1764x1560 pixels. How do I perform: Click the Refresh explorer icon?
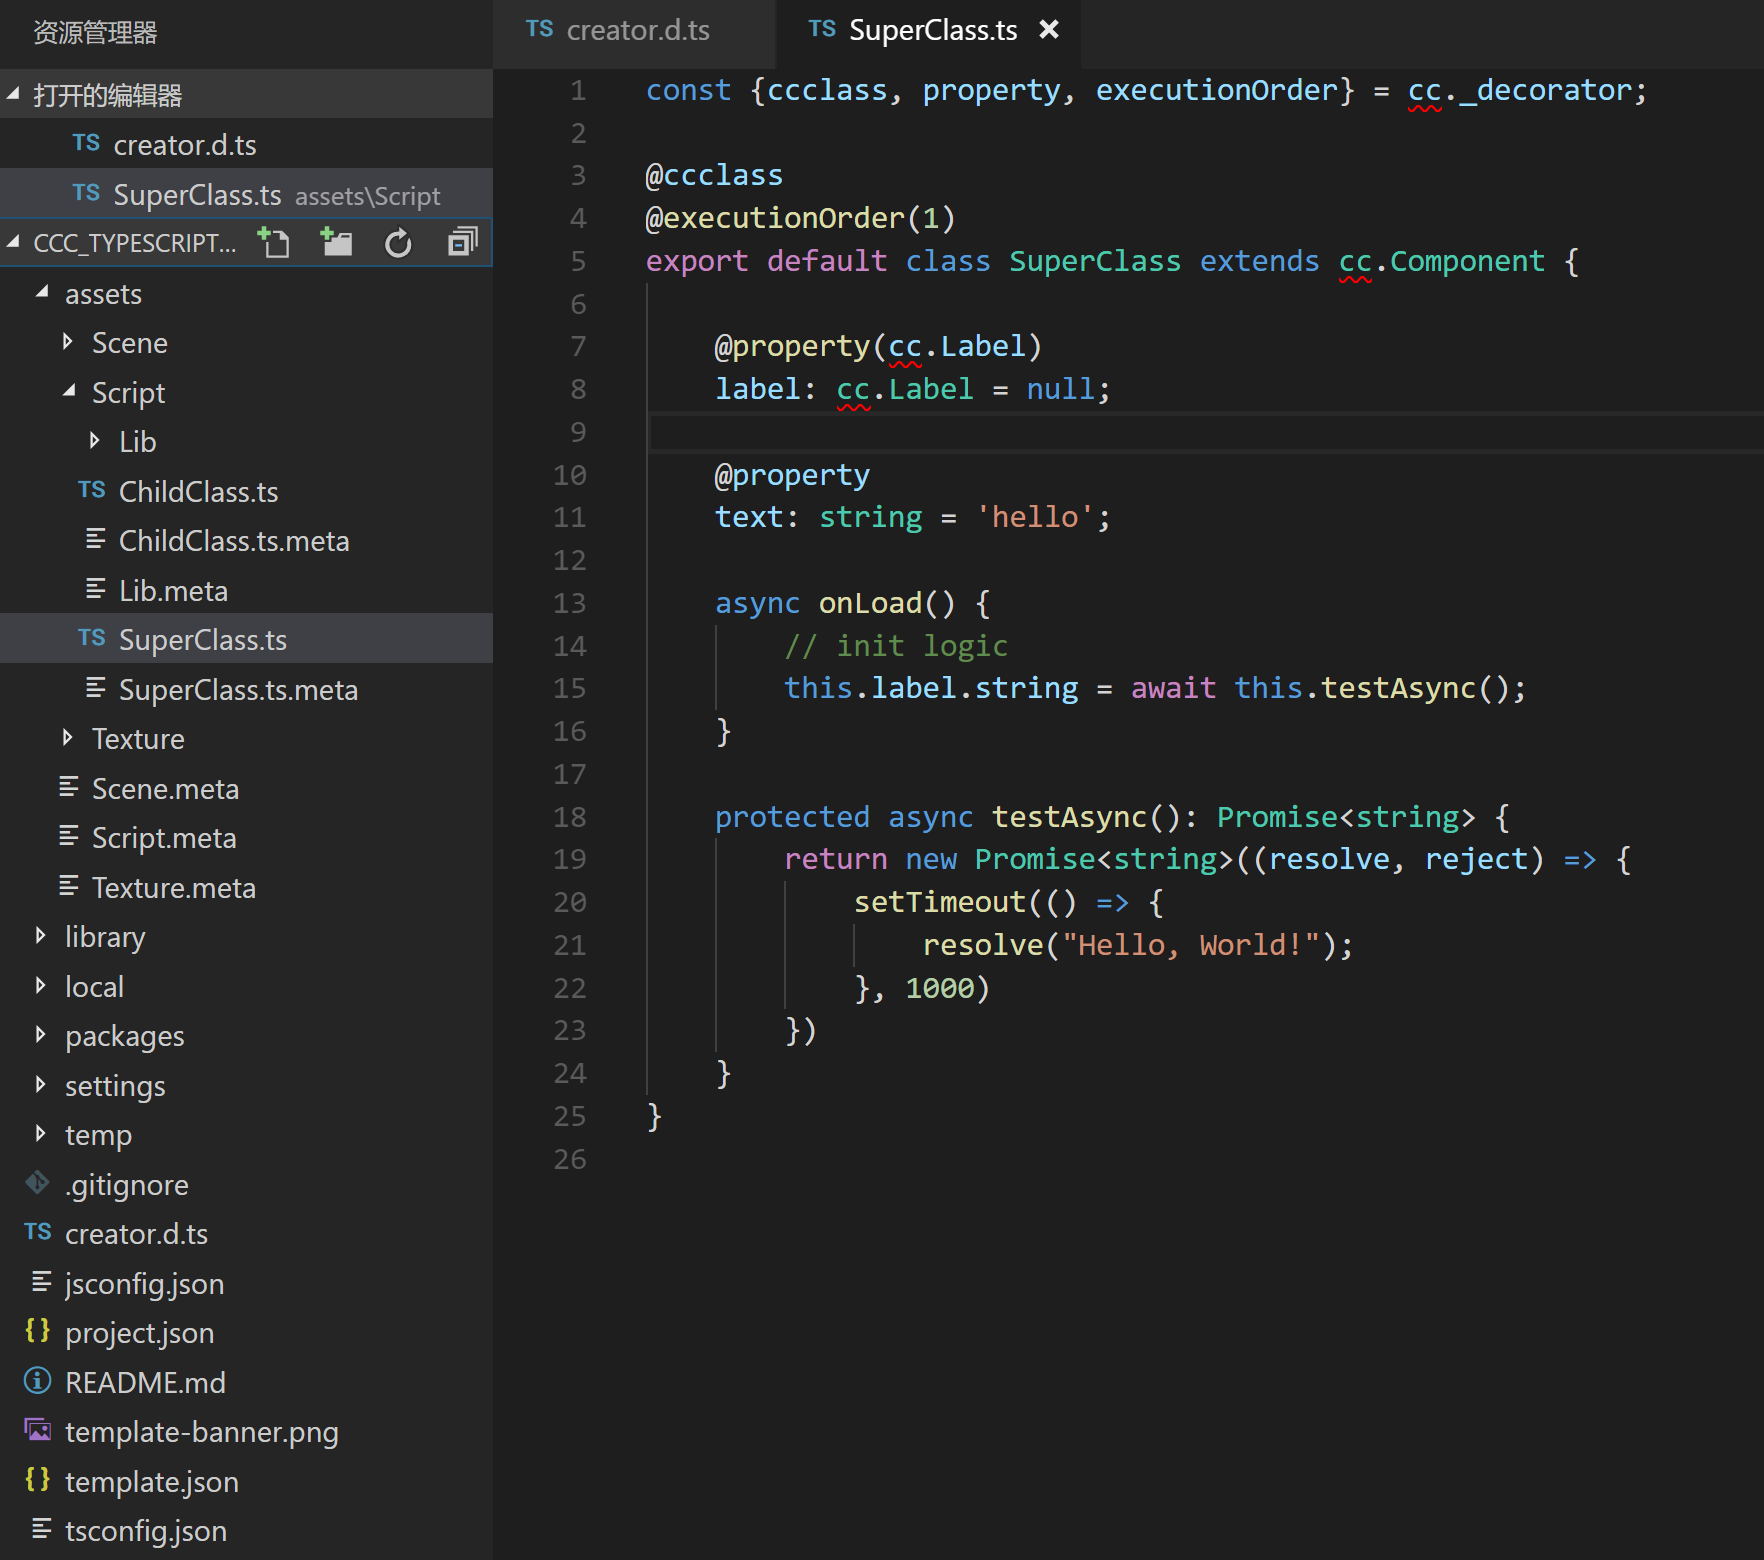tap(398, 243)
